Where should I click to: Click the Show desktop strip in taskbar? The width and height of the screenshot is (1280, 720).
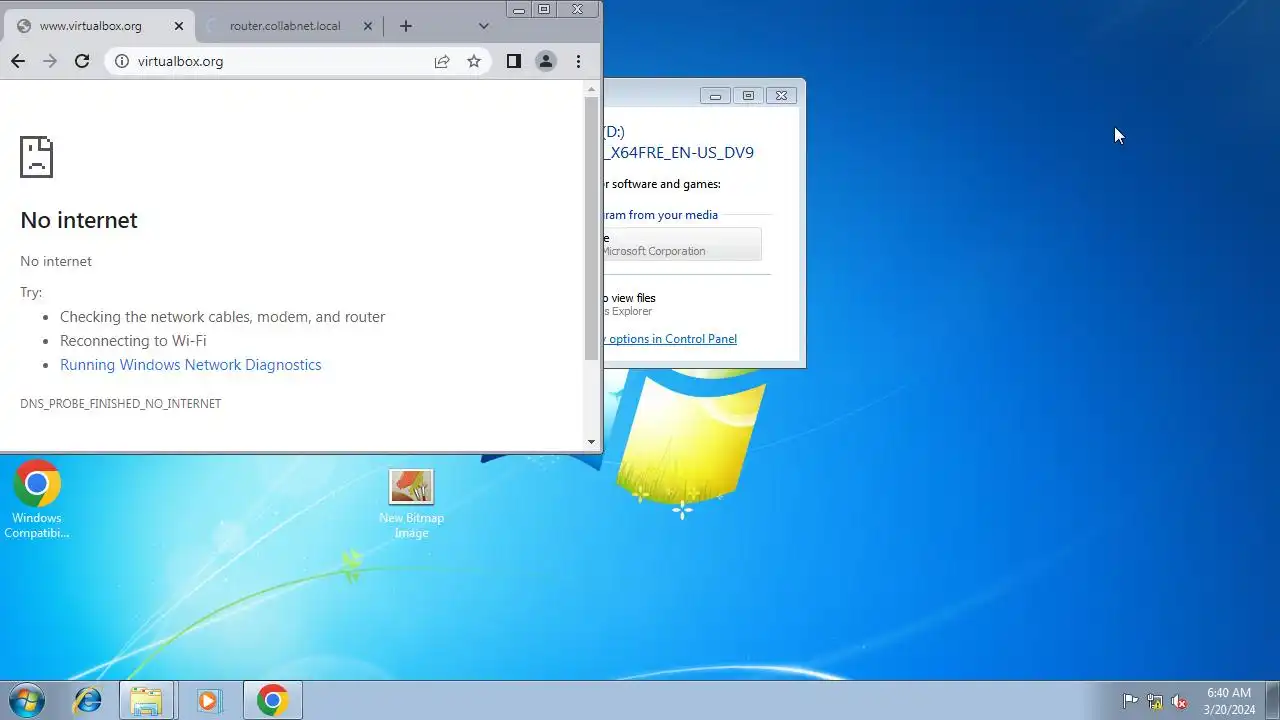click(x=1272, y=700)
